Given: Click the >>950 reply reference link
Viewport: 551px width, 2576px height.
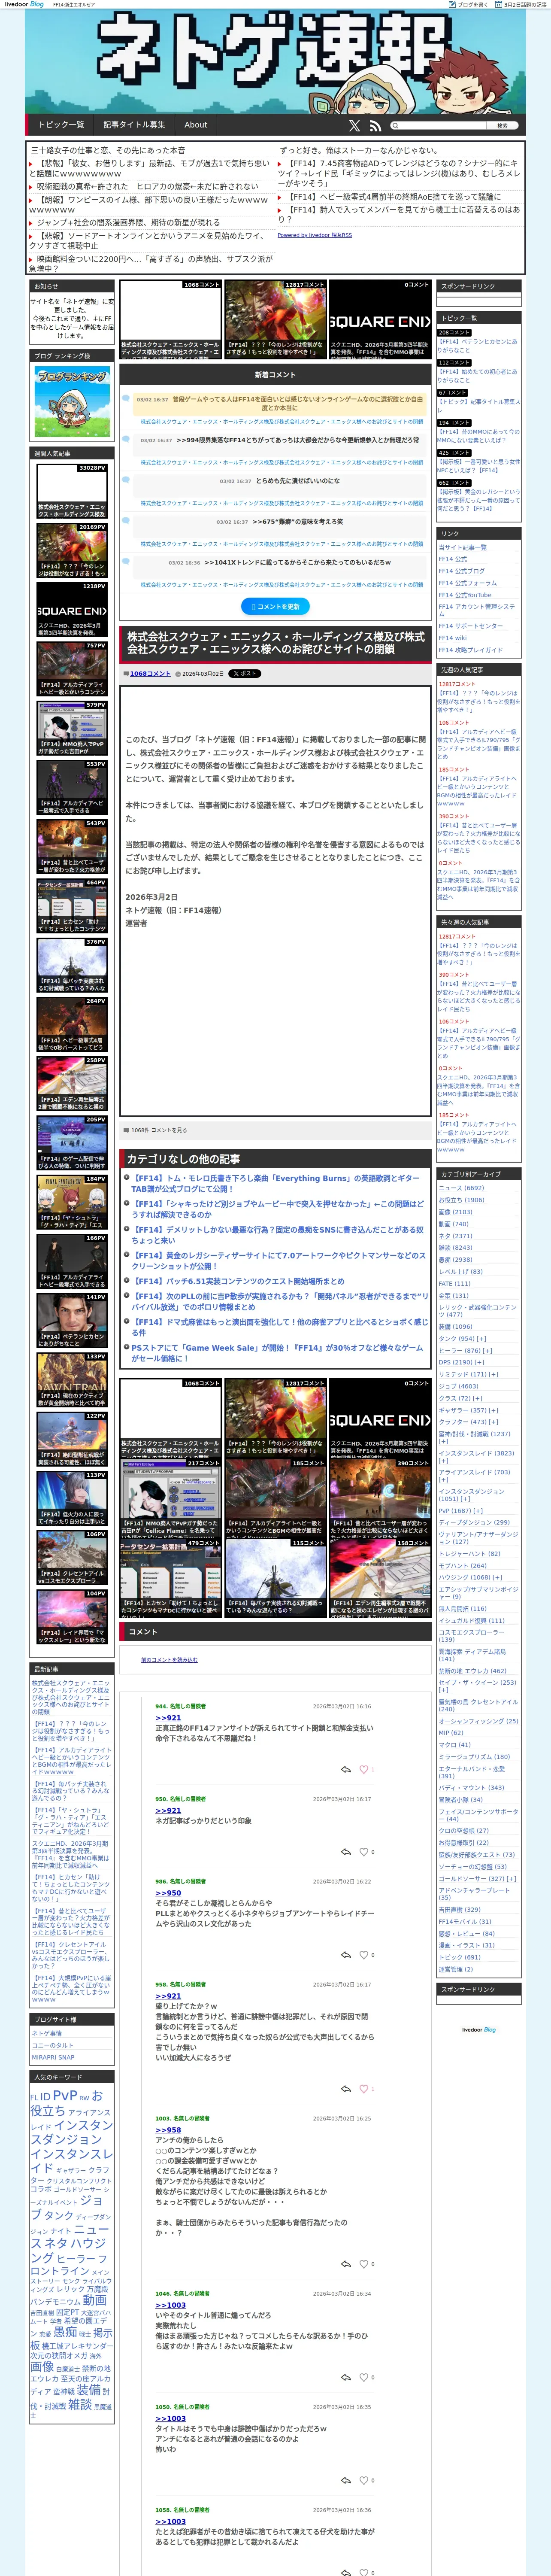Looking at the screenshot, I should [x=168, y=1893].
